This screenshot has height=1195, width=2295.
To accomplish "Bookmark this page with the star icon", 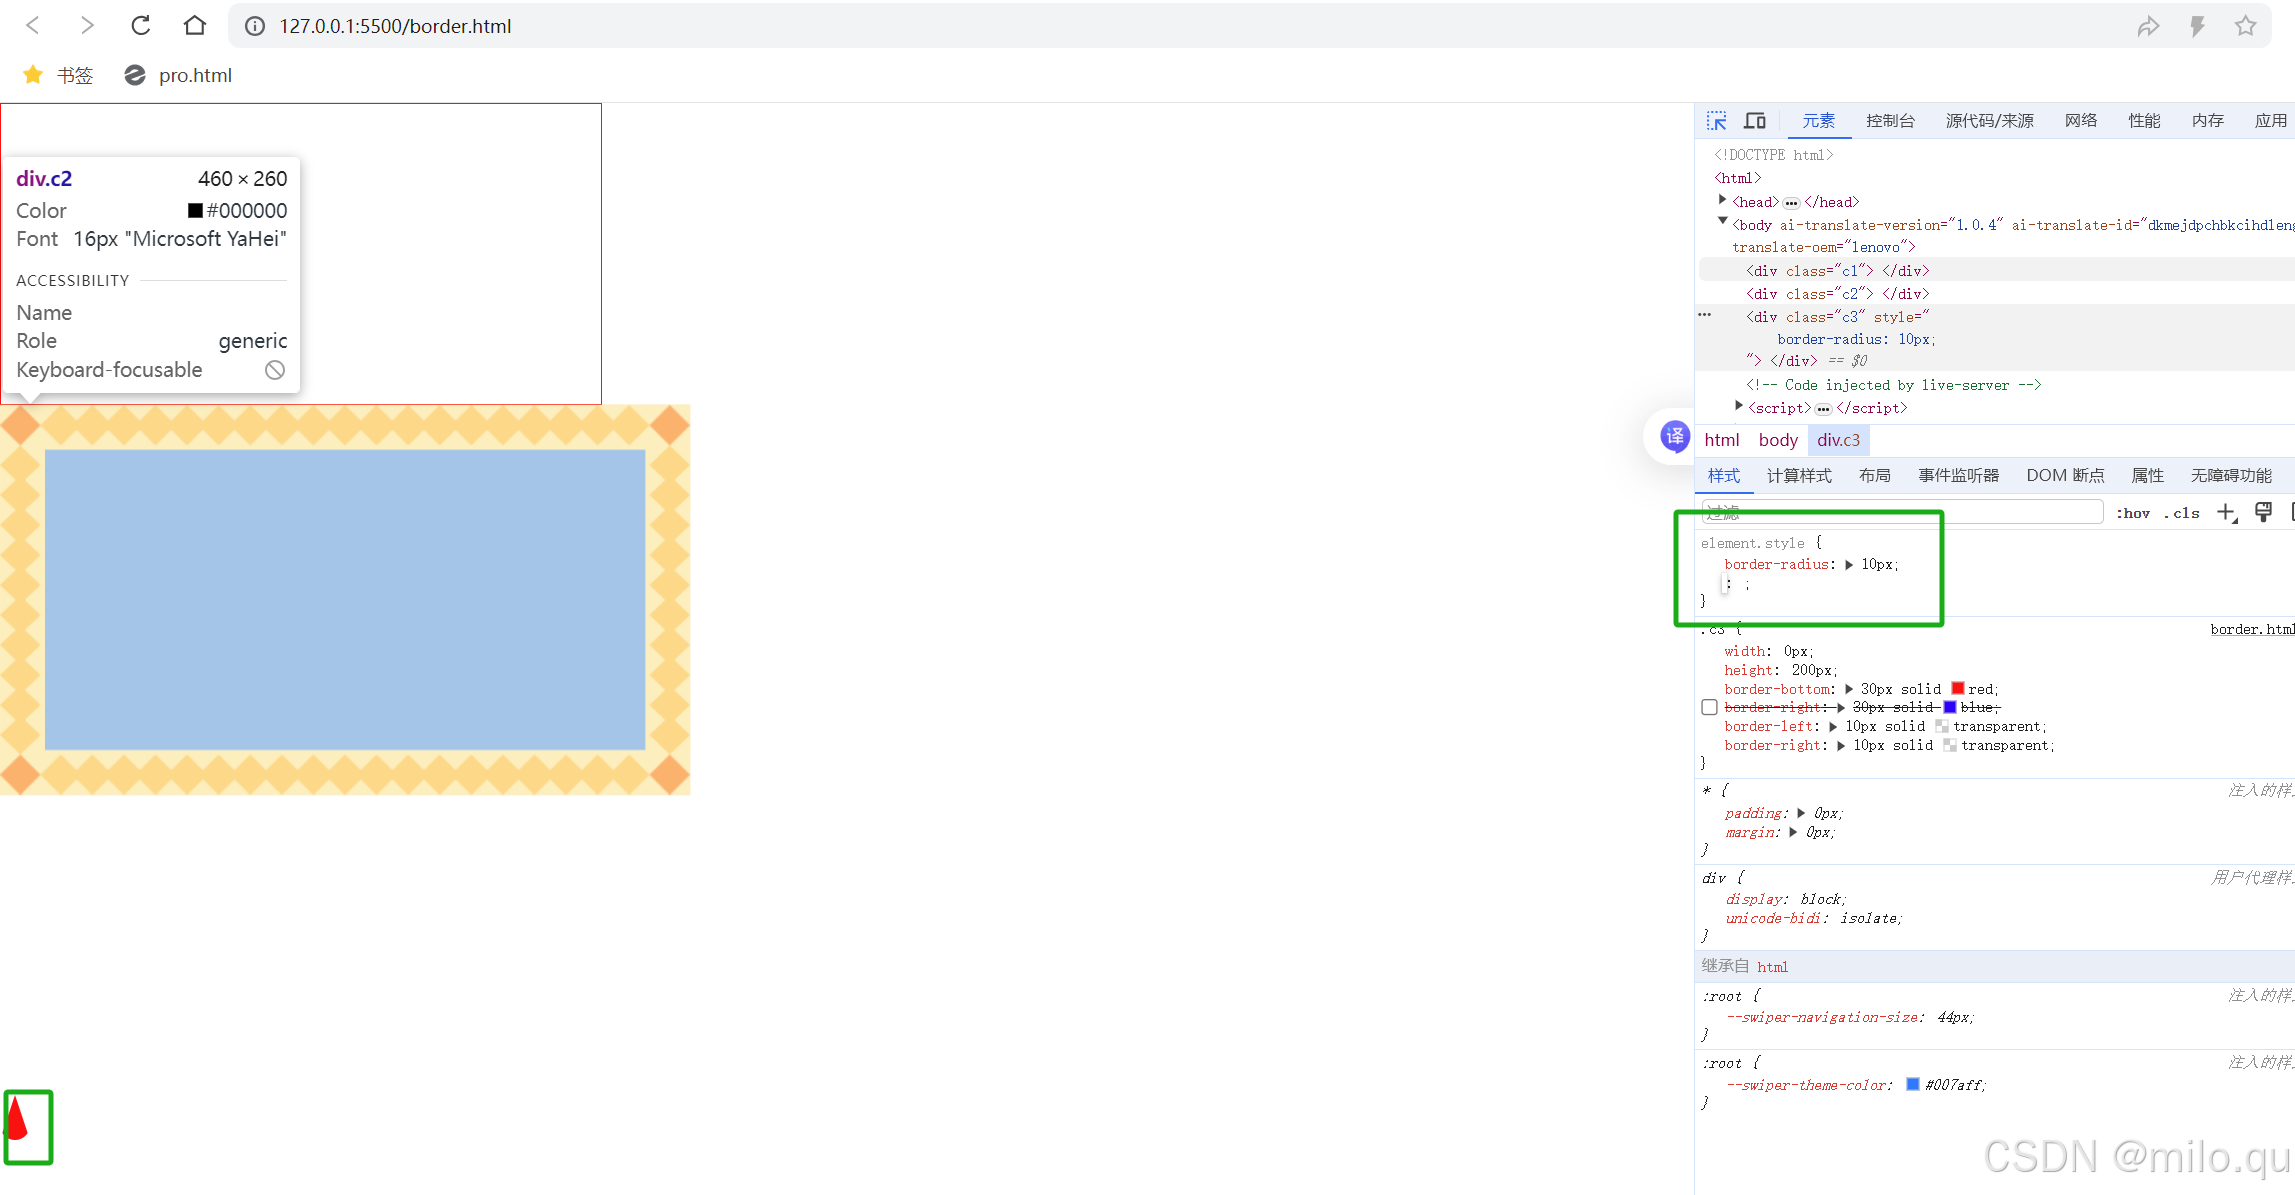I will (x=2246, y=26).
